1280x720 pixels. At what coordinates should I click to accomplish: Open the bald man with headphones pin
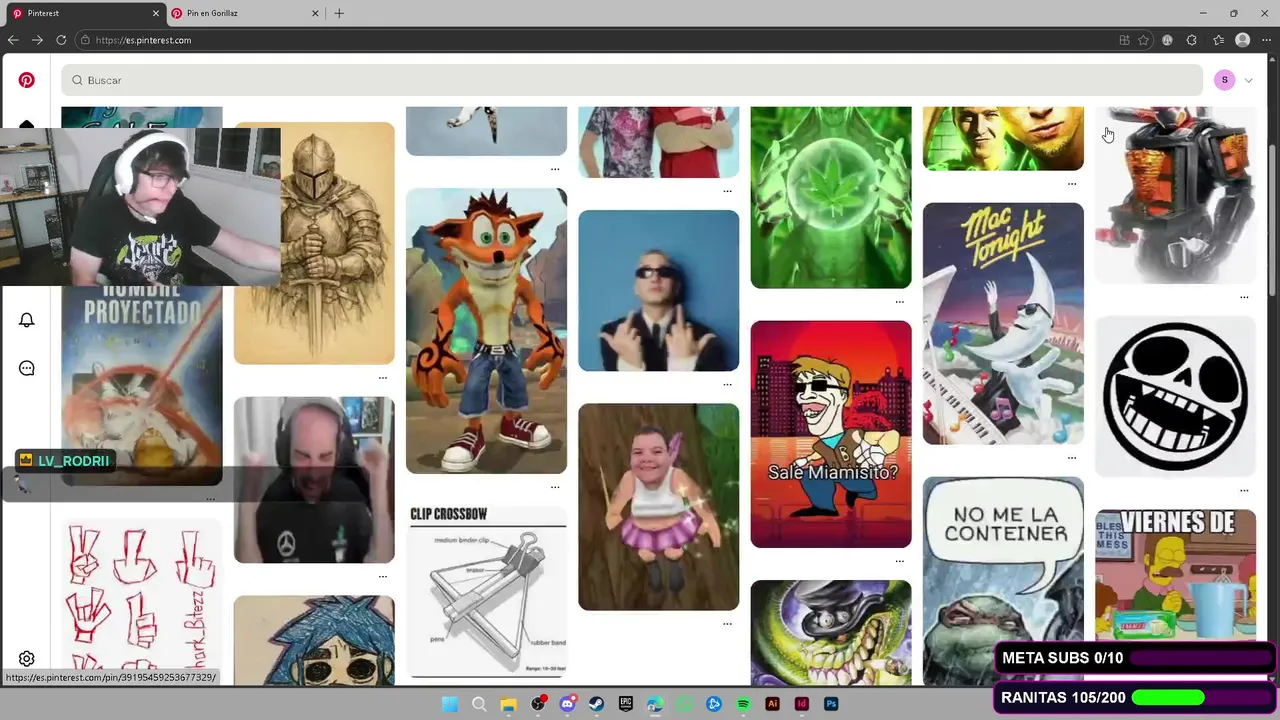[x=314, y=480]
